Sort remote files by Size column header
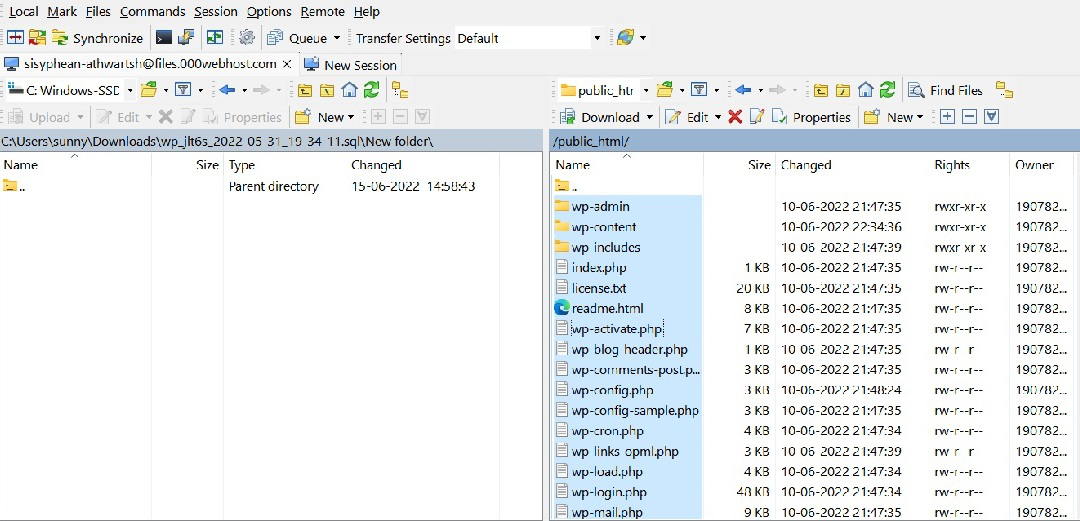 (x=739, y=165)
